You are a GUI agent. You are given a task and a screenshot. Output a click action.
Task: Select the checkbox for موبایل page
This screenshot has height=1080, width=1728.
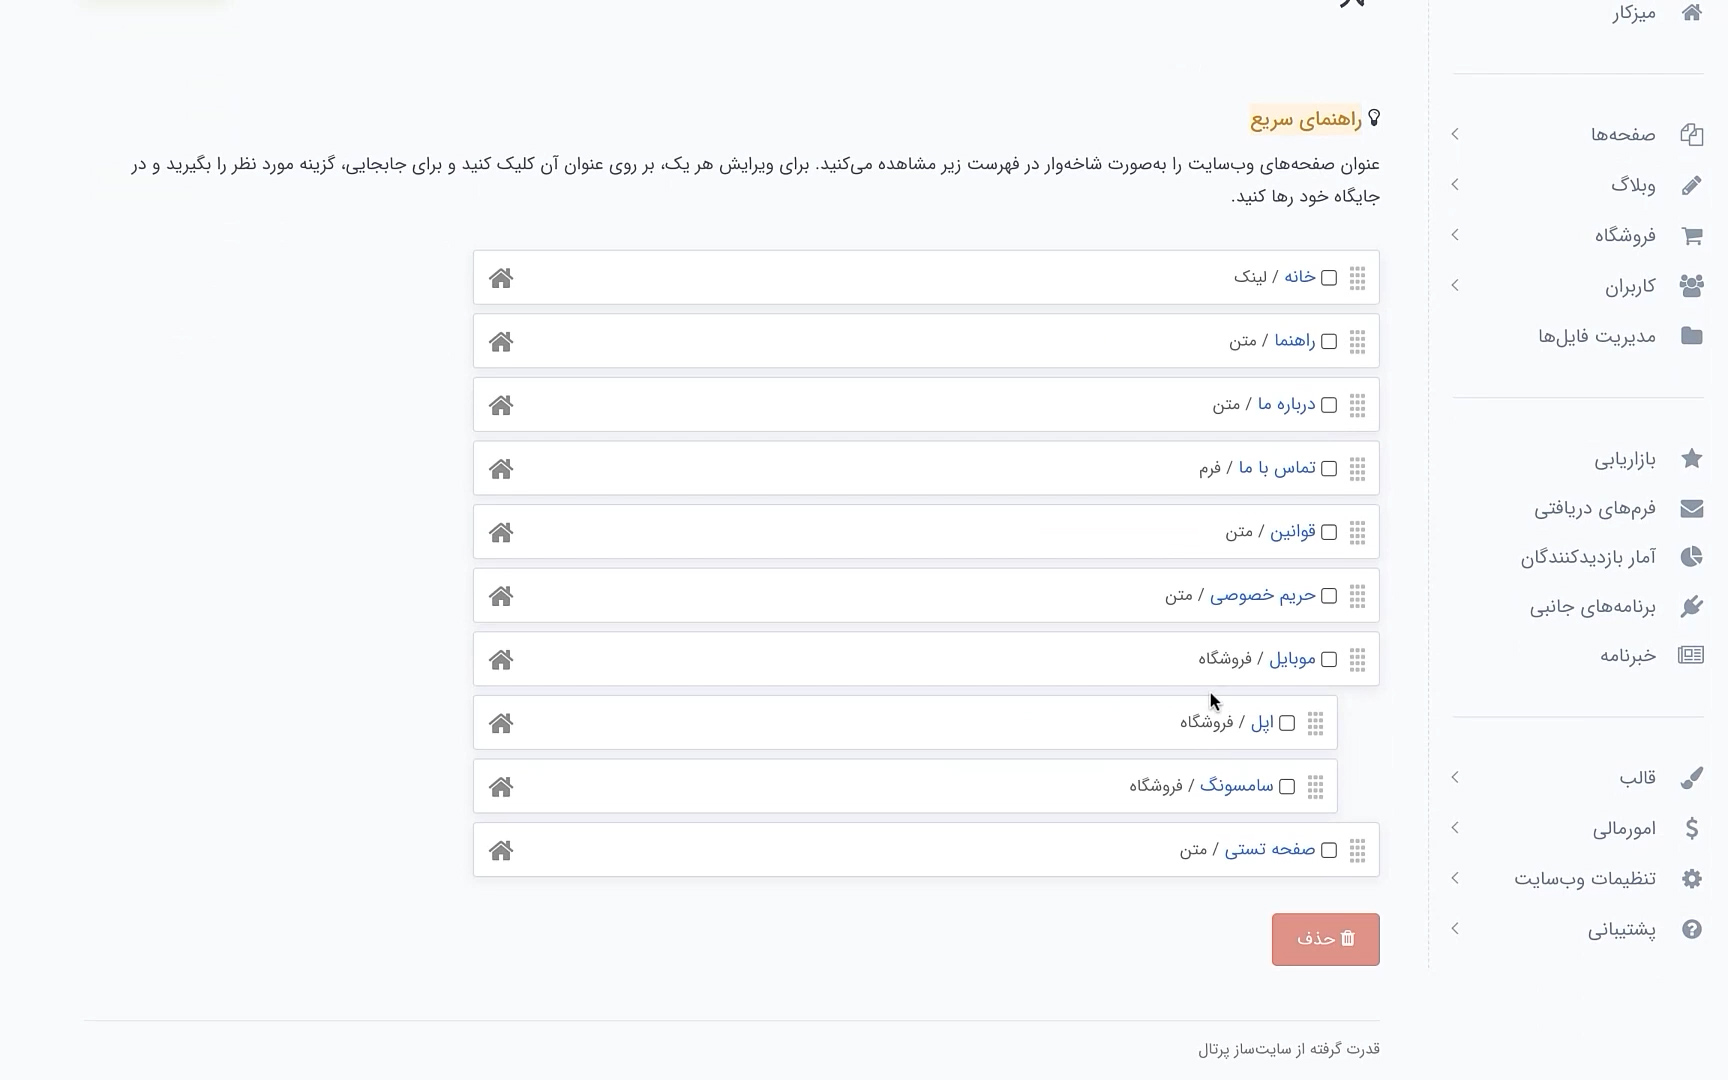(x=1329, y=660)
